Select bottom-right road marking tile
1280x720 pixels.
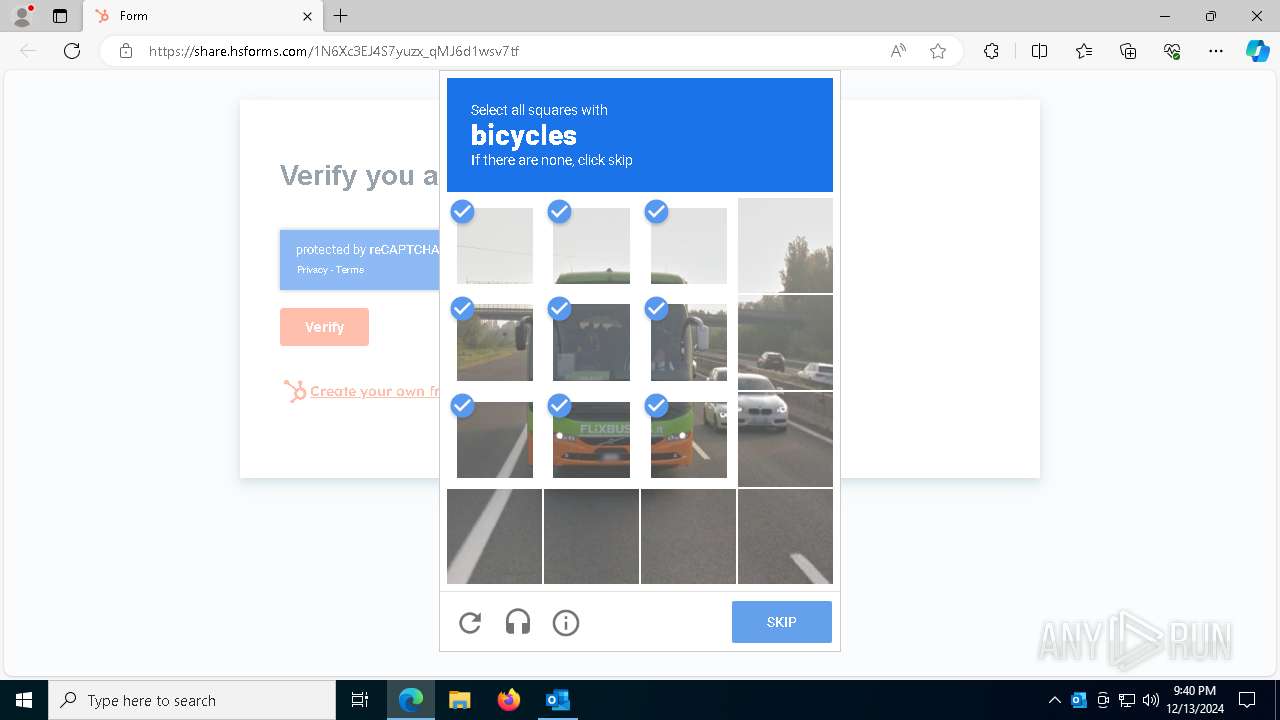point(785,536)
